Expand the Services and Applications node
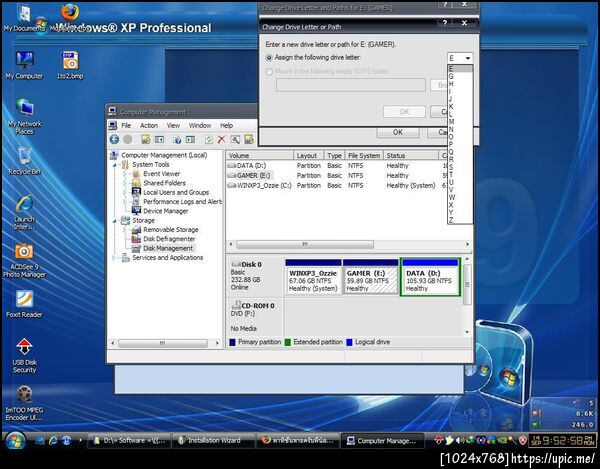The width and height of the screenshot is (600, 469). pos(114,258)
